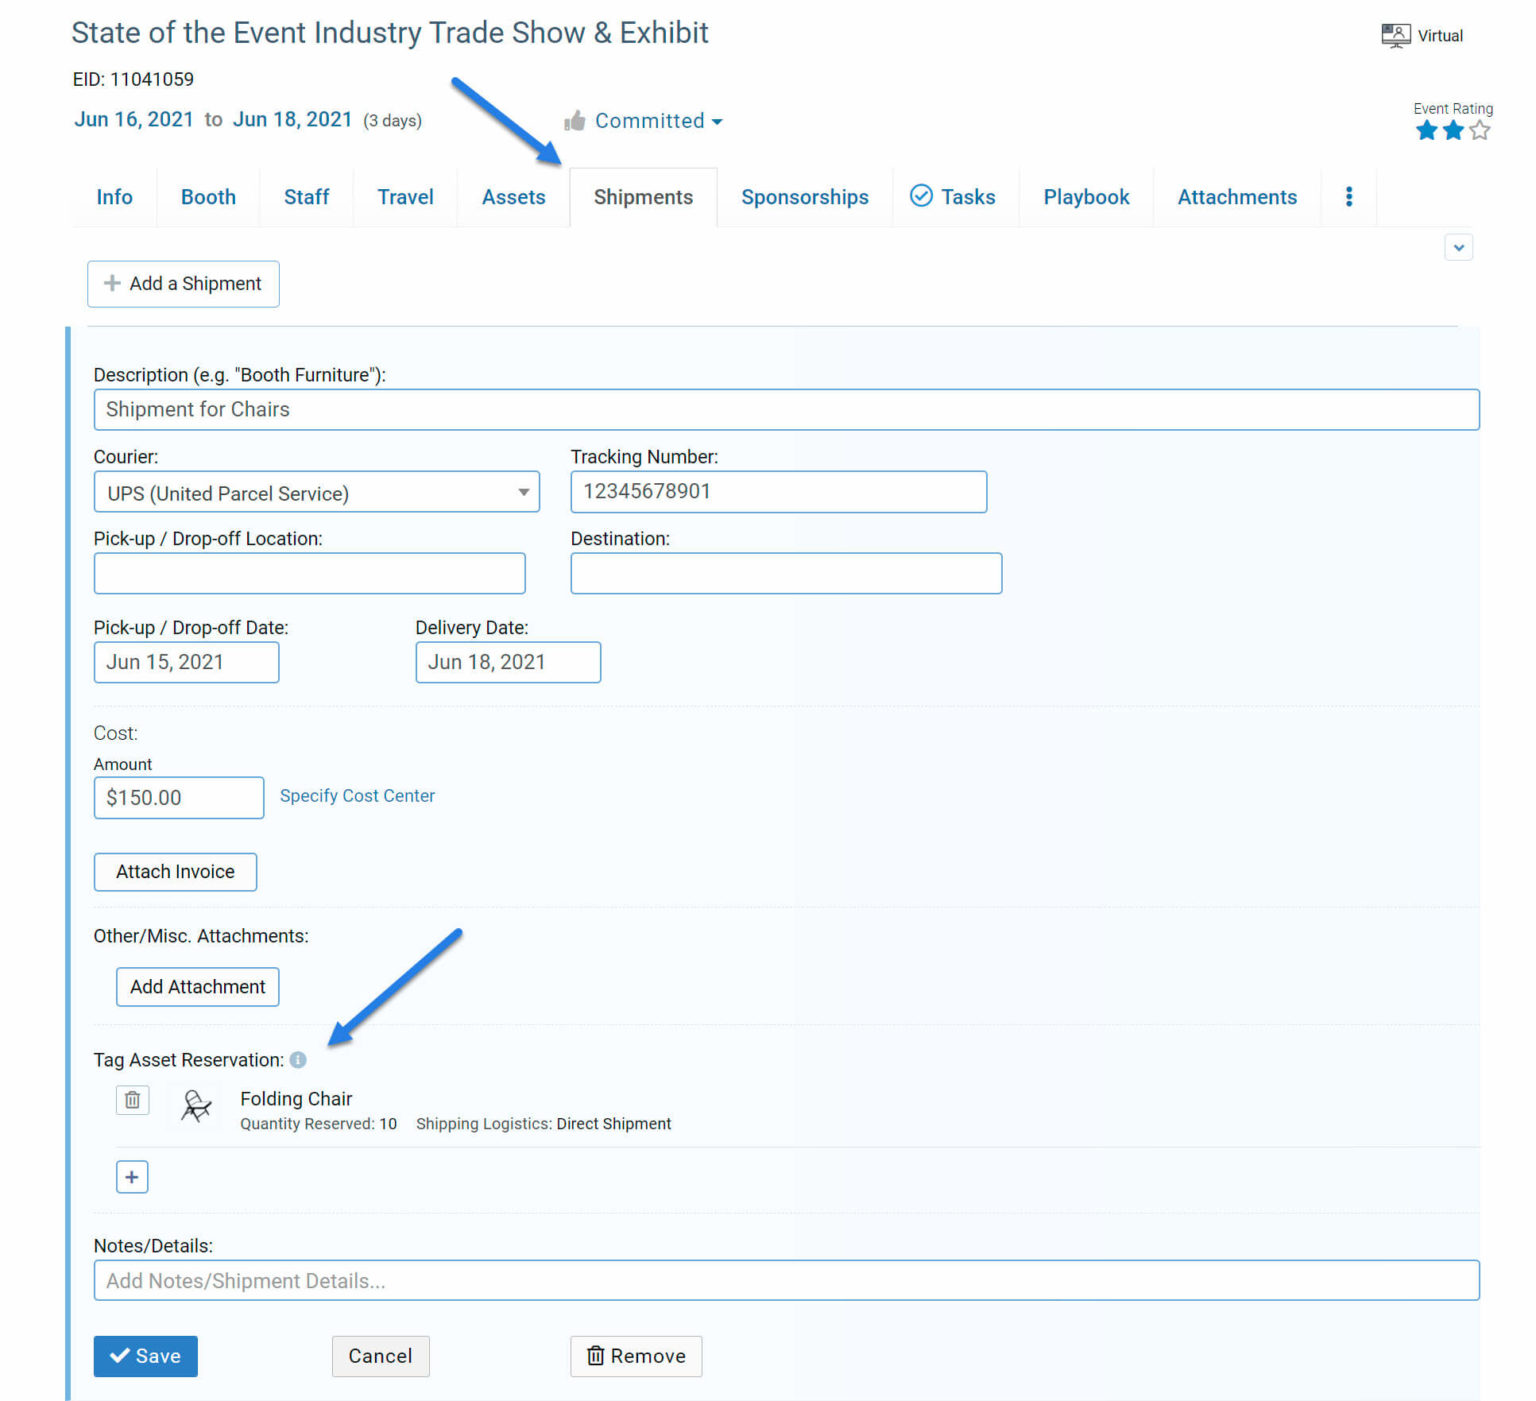This screenshot has height=1401, width=1536.
Task: Click the trash icon inside the Remove button
Action: click(x=596, y=1356)
